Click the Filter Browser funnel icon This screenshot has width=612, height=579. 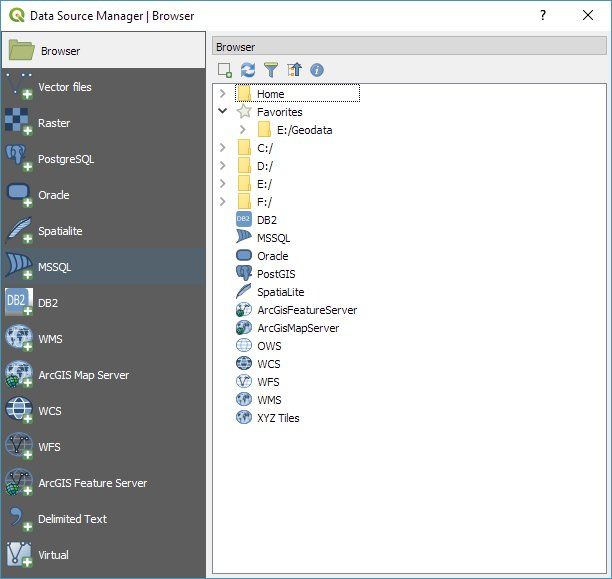(270, 70)
